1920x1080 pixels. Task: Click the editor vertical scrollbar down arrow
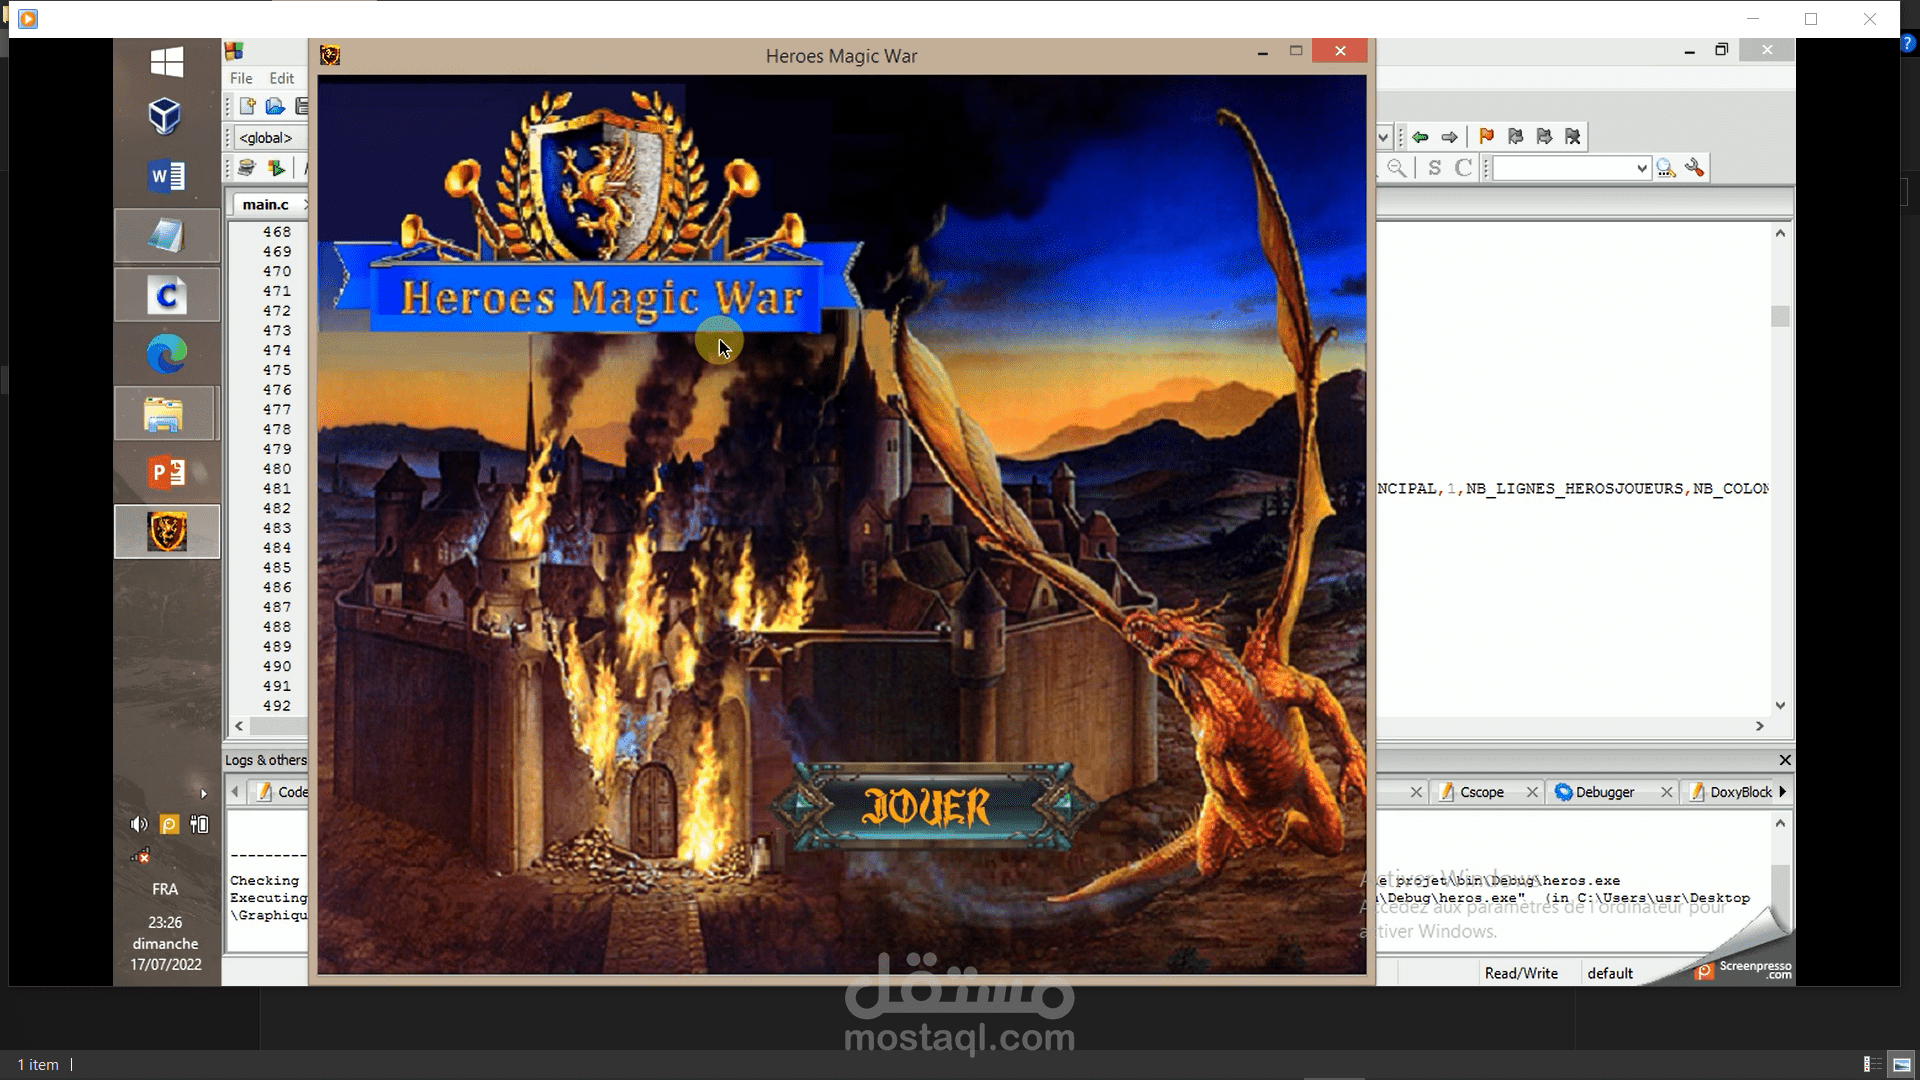pyautogui.click(x=1780, y=705)
